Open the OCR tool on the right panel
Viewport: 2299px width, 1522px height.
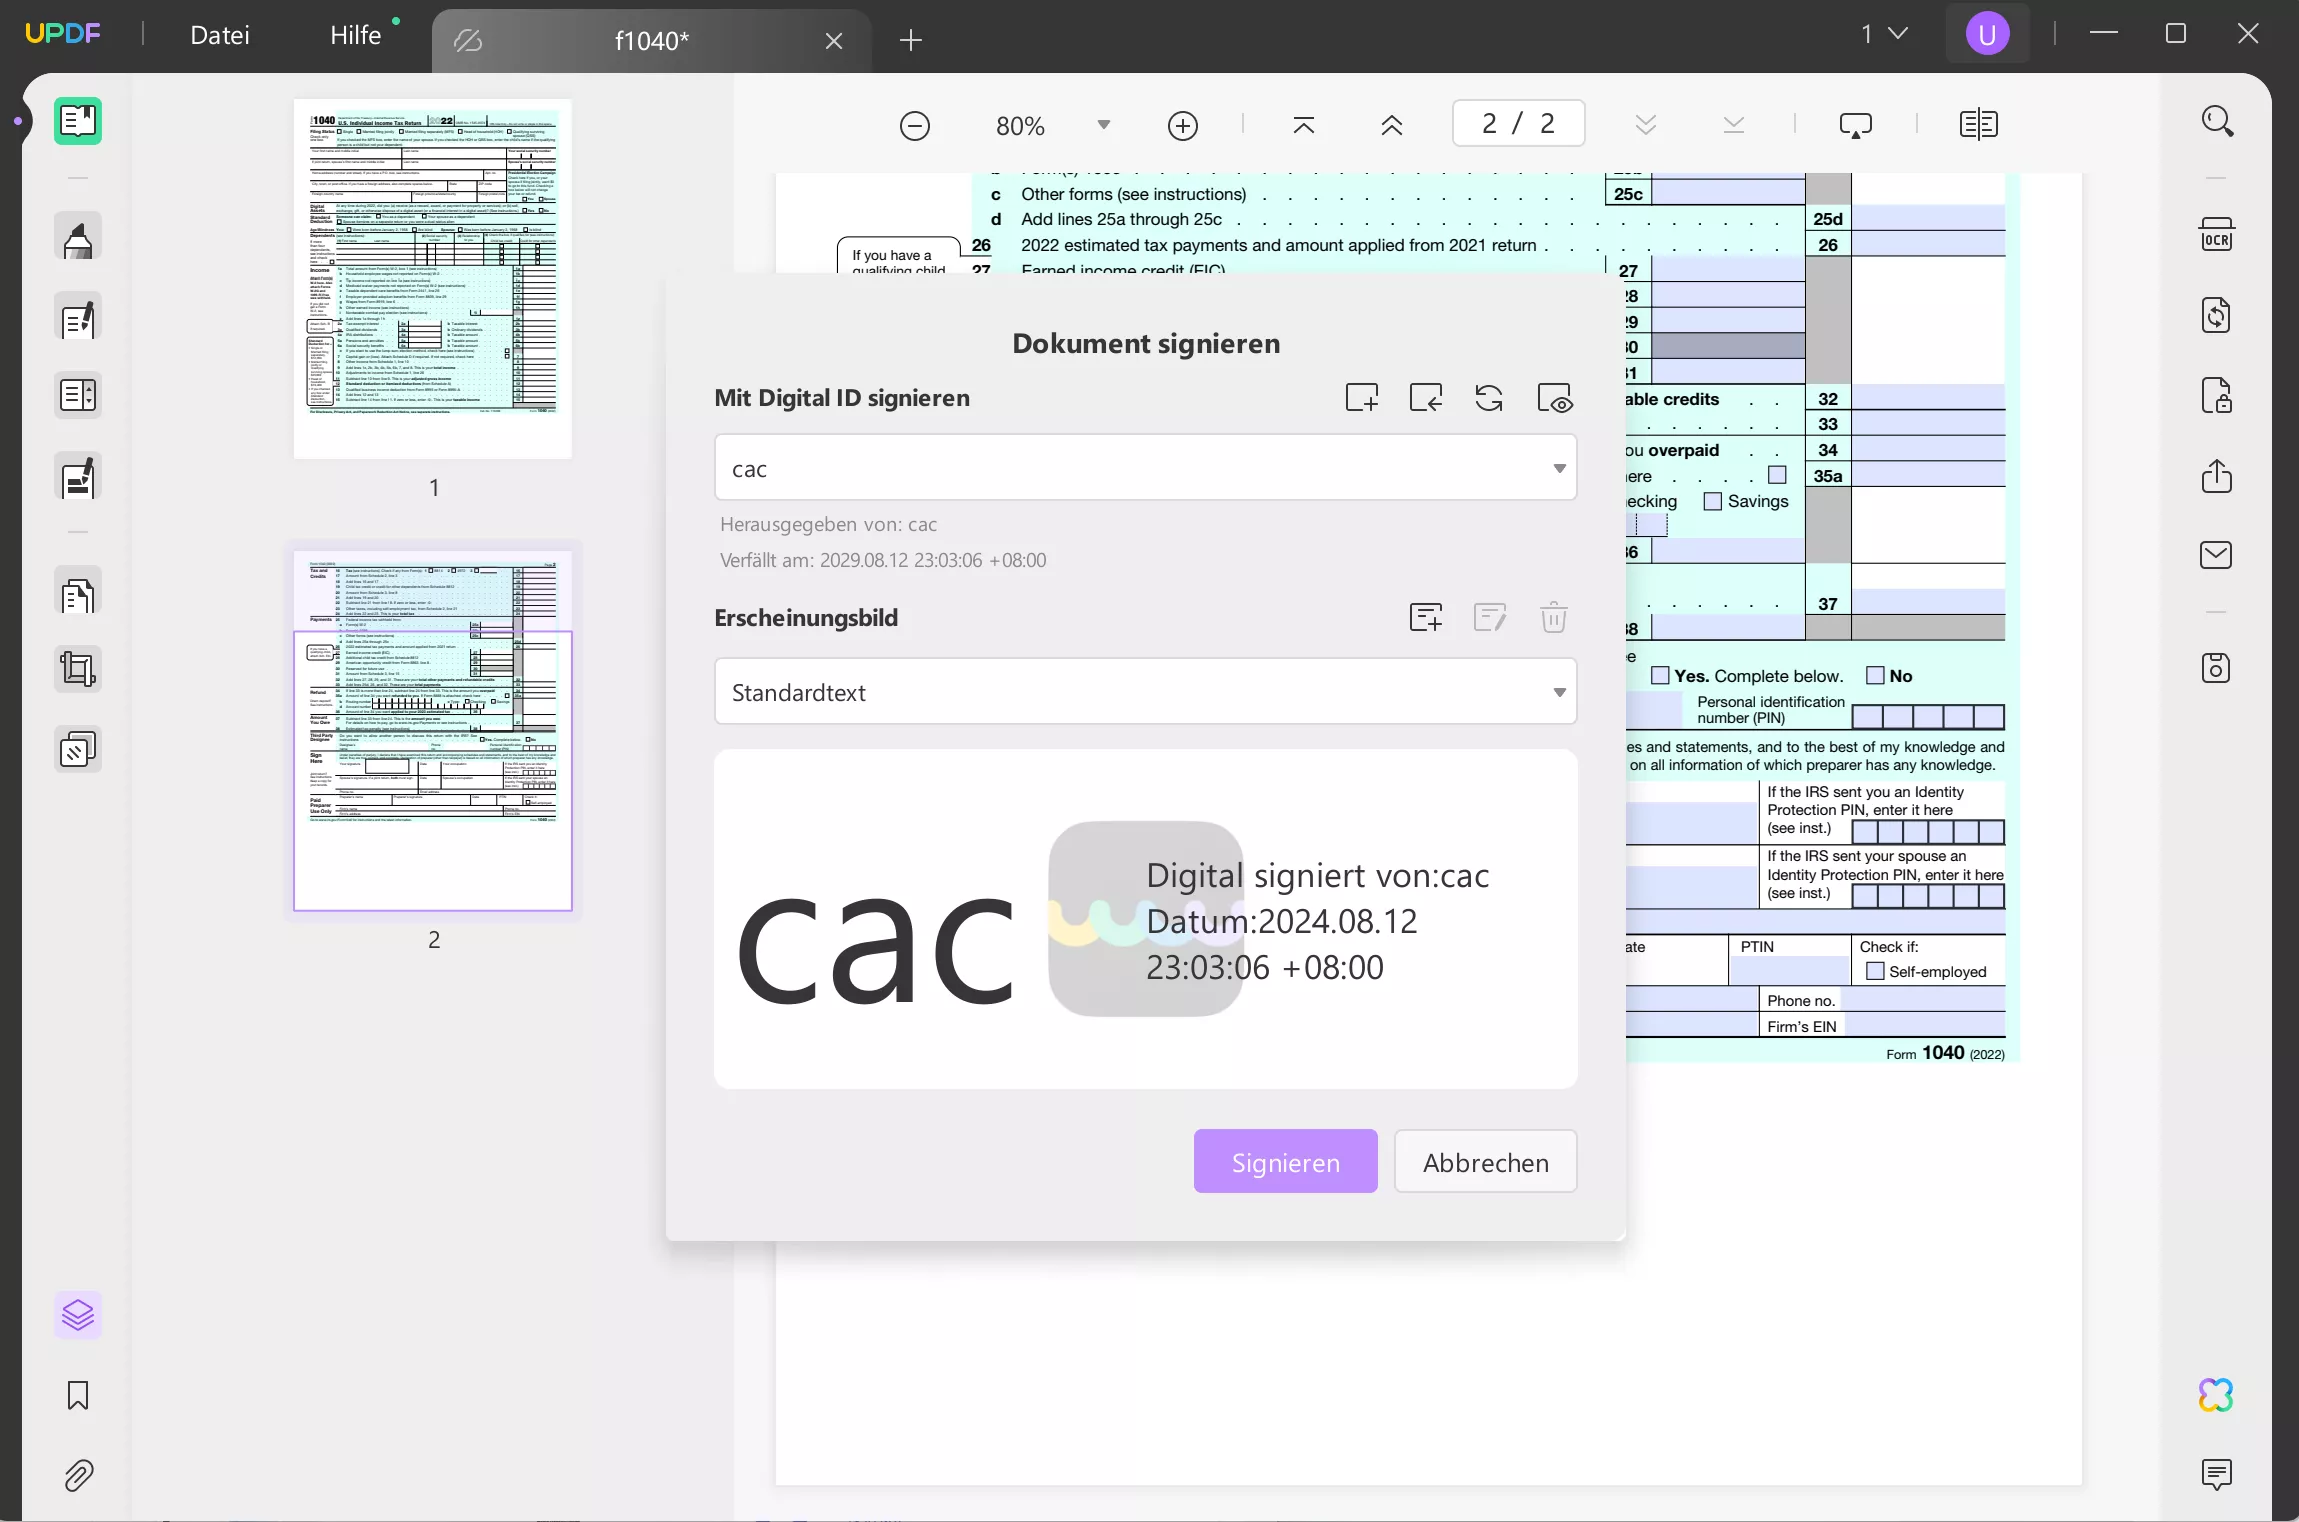point(2218,236)
